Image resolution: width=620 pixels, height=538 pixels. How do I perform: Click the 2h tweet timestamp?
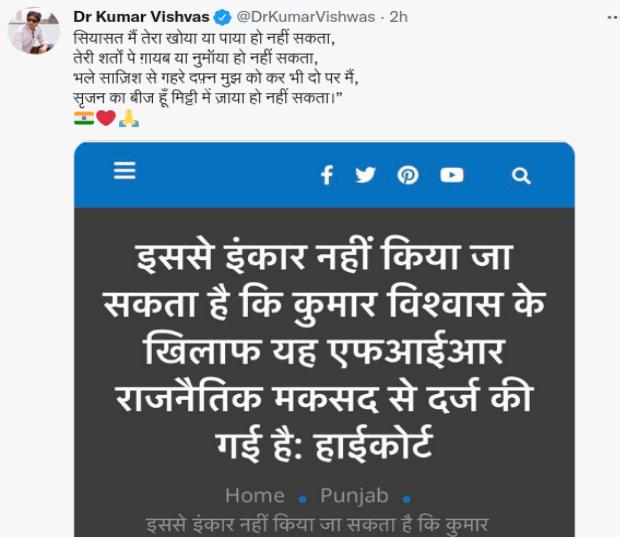coord(399,17)
